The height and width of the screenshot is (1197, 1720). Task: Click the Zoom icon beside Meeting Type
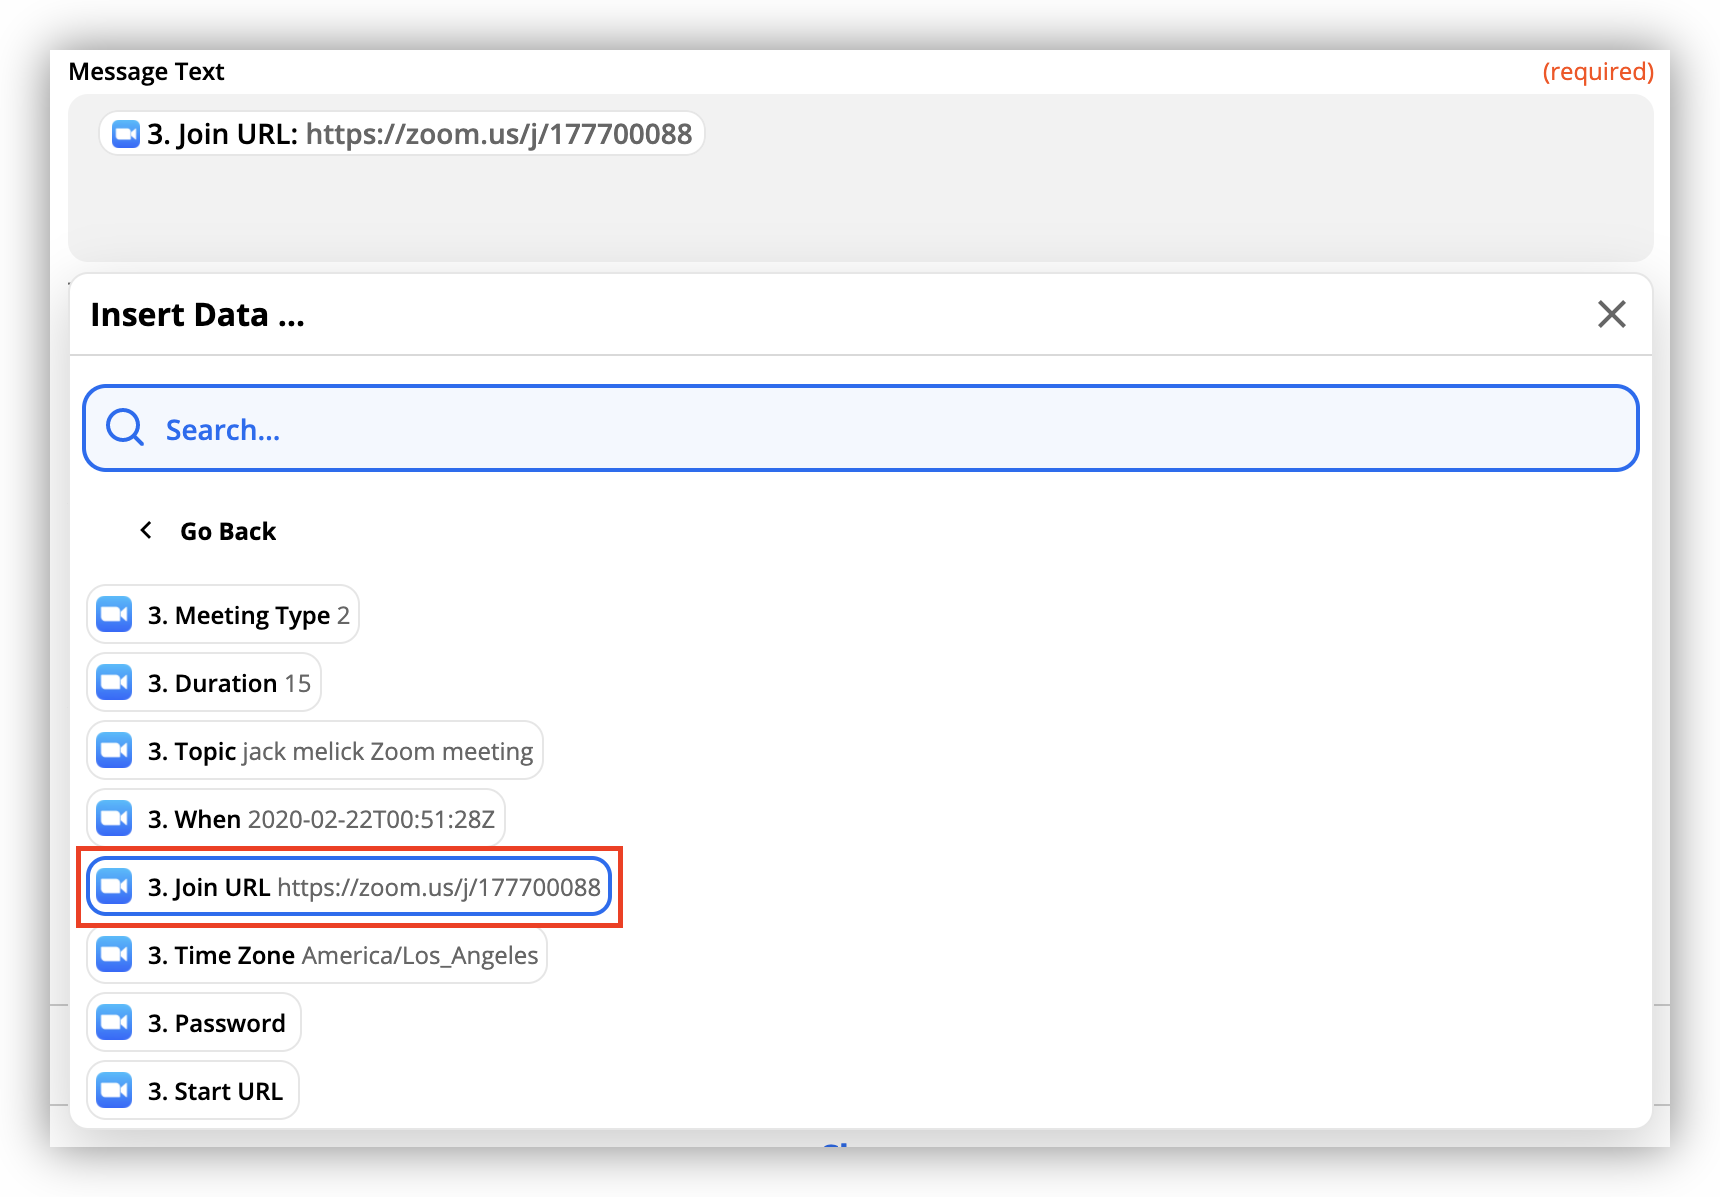tap(115, 615)
